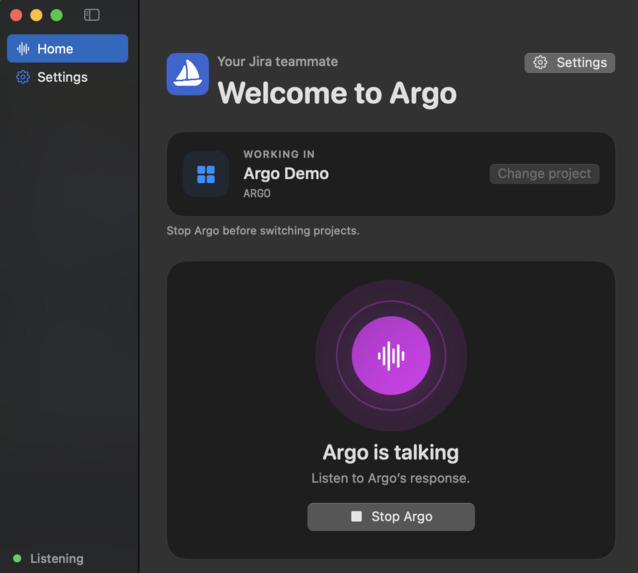Viewport: 638px width, 573px height.
Task: Click the WORKING IN label
Action: point(279,154)
